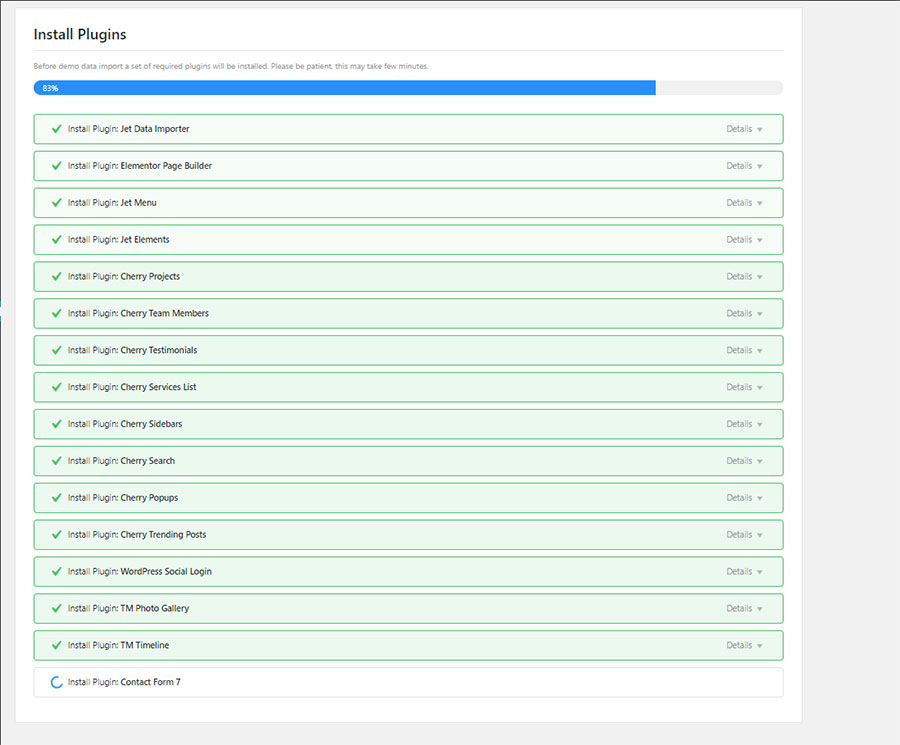Screen dimensions: 900x745
Task: Click the checkmark icon next to Jet Menu
Action: 56,203
